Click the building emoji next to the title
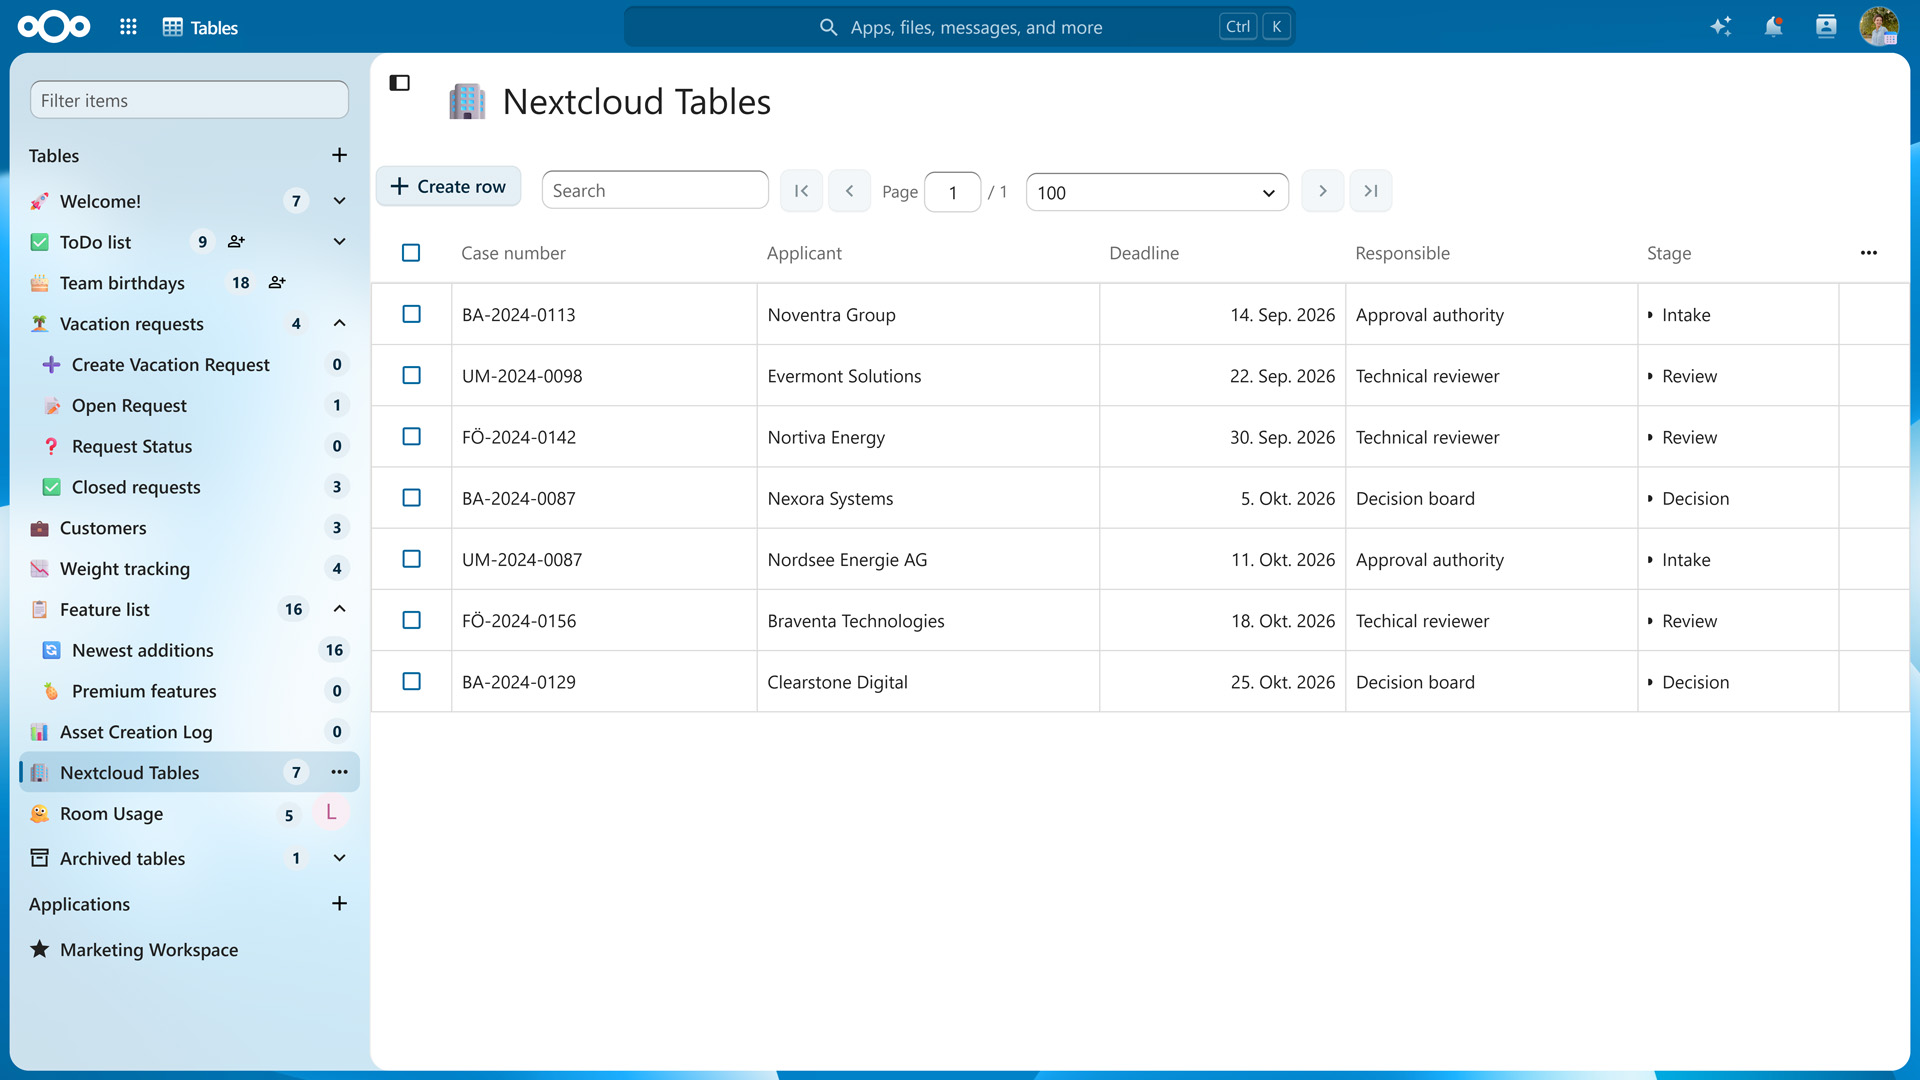The width and height of the screenshot is (1920, 1080). pyautogui.click(x=467, y=101)
